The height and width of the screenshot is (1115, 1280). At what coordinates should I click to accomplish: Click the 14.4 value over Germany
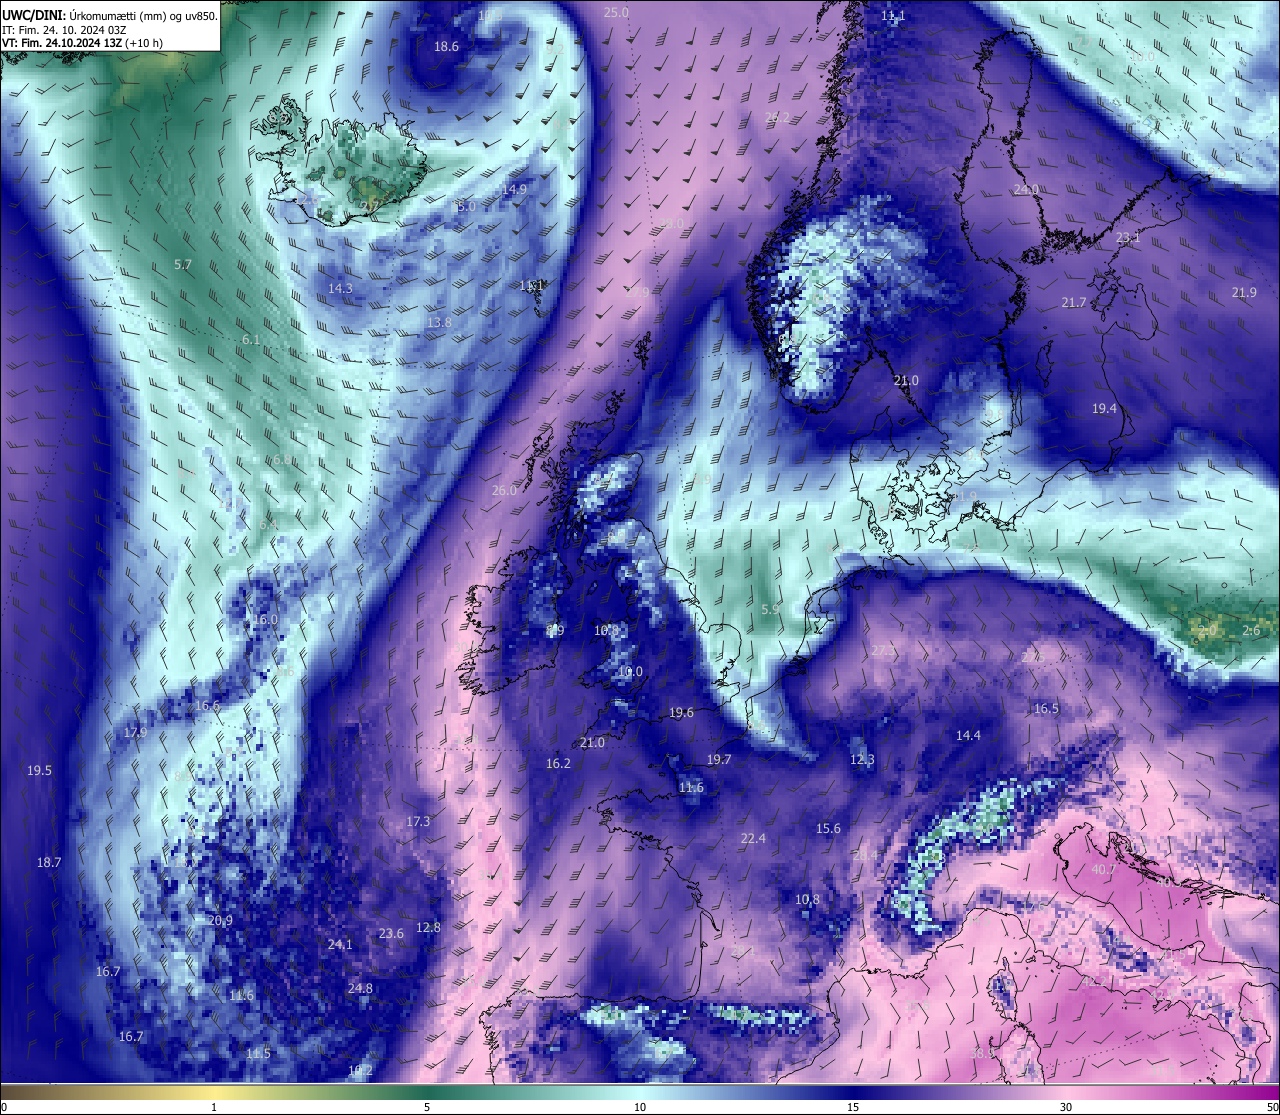(968, 735)
